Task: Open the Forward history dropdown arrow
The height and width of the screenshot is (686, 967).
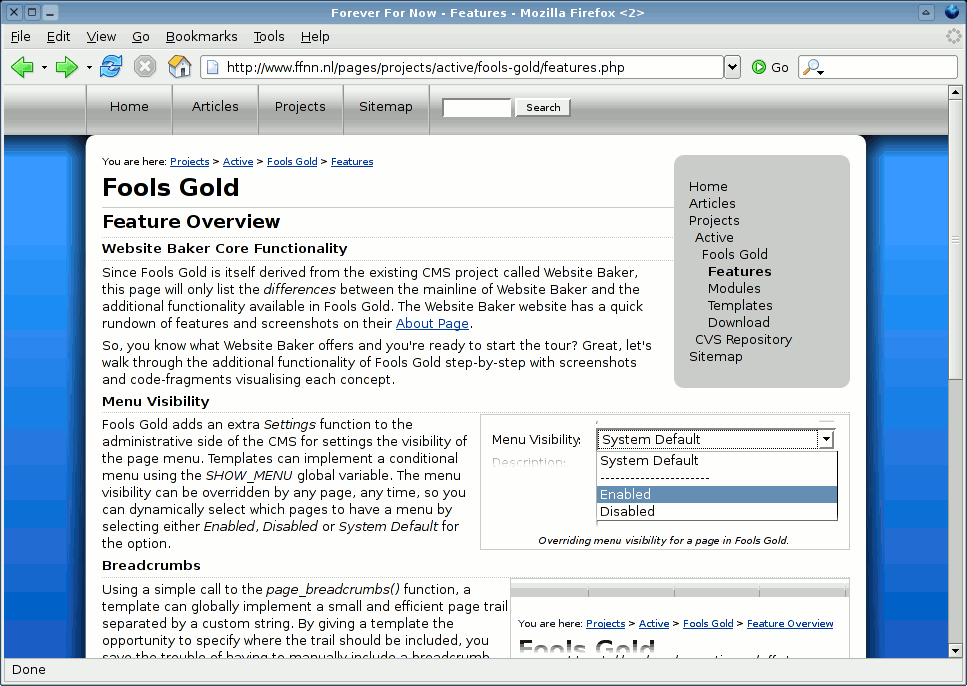Action: [x=89, y=67]
